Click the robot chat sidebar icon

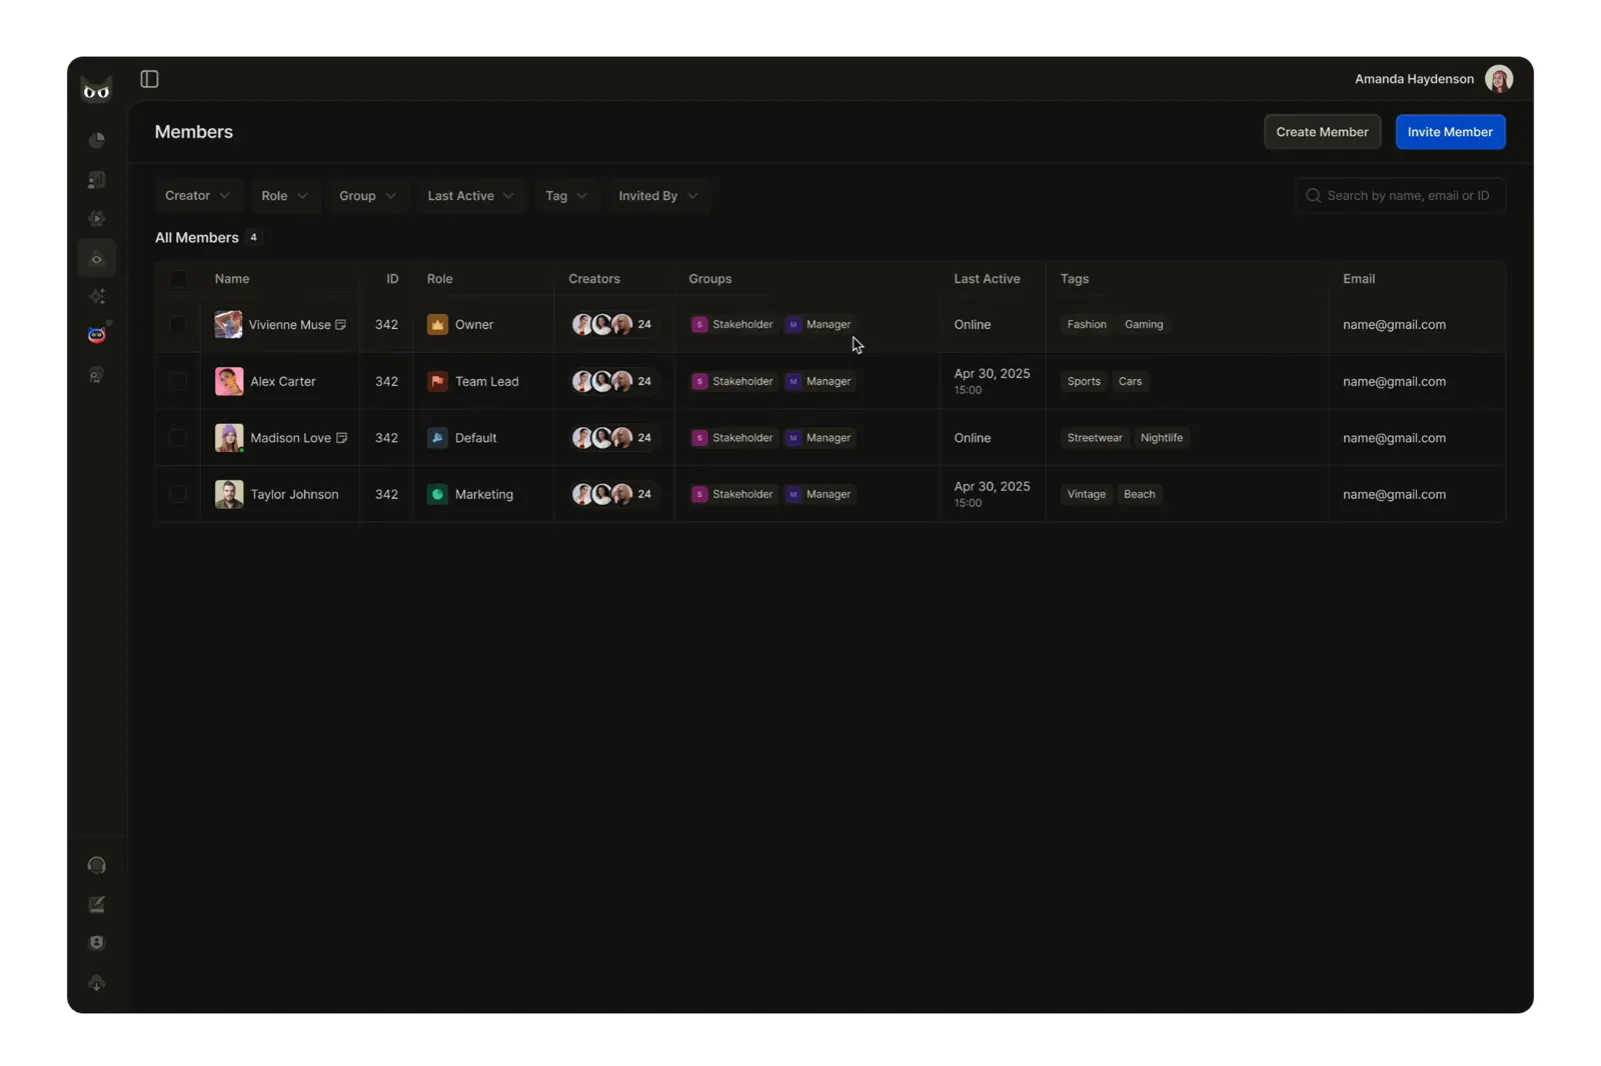97,375
